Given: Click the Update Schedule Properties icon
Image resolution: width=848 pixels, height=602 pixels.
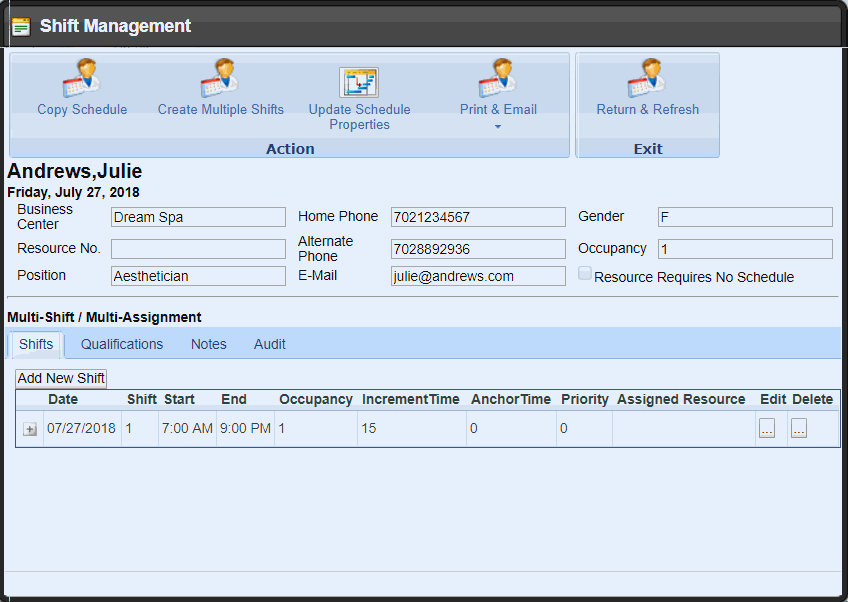Looking at the screenshot, I should tap(359, 82).
